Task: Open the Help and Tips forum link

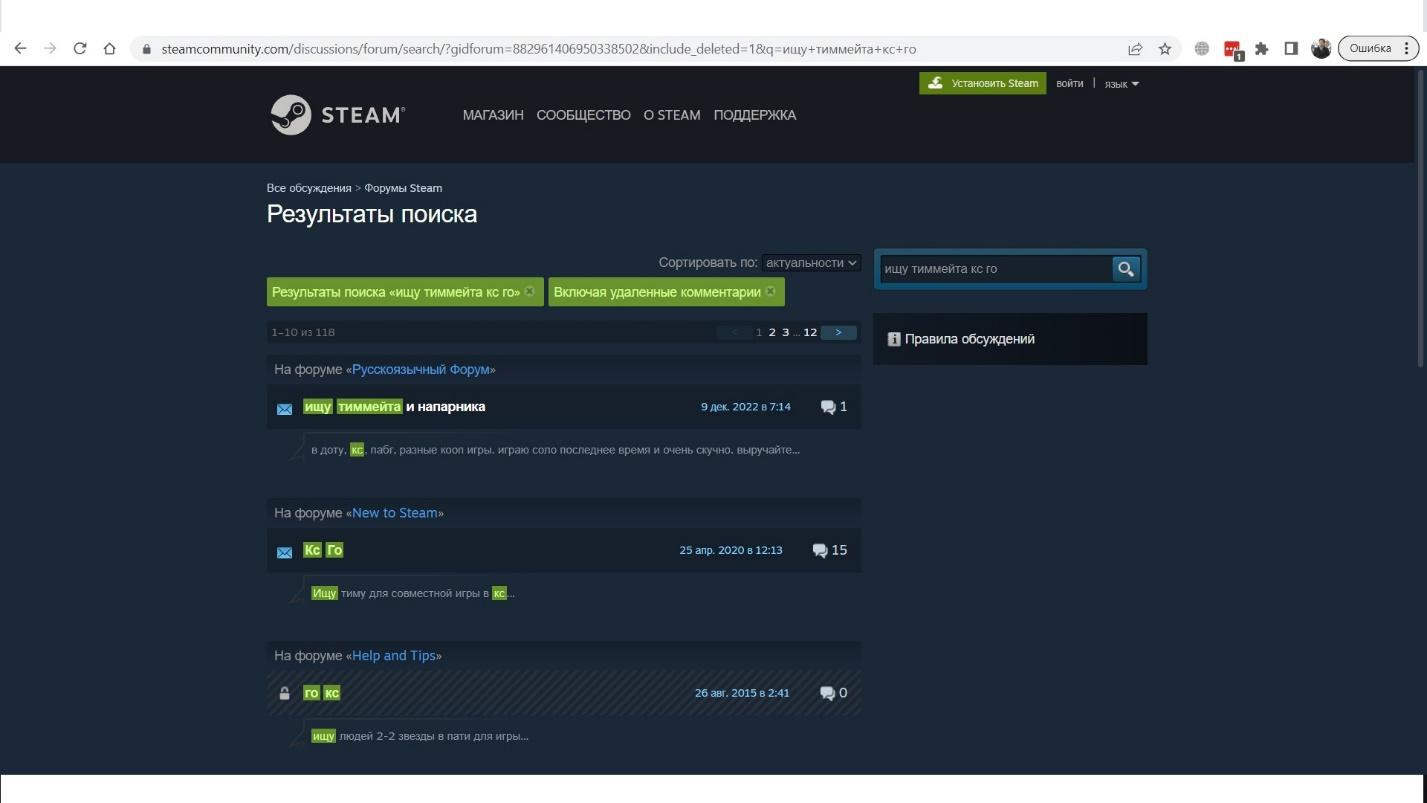Action: click(x=394, y=656)
